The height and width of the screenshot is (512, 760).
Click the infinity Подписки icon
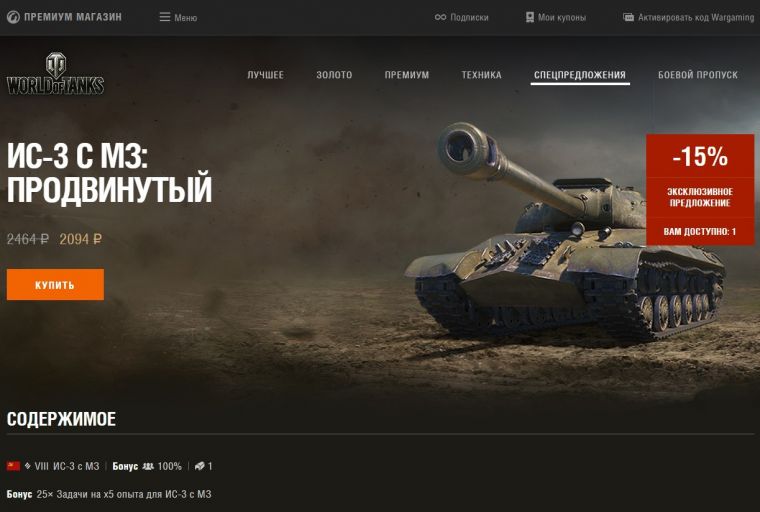pyautogui.click(x=440, y=17)
